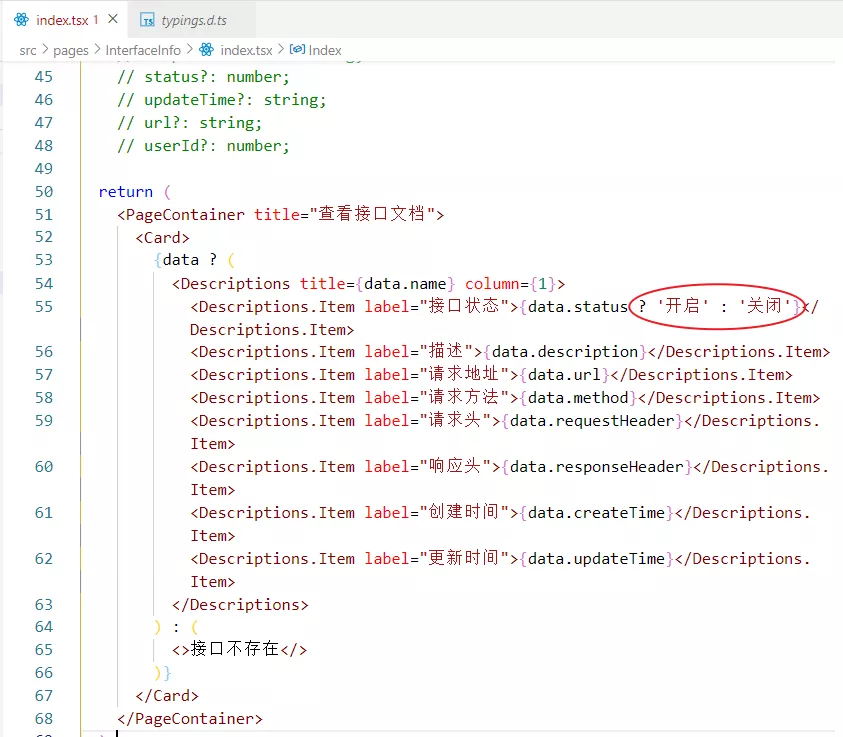Click 'data.updateTime' on line 62

coord(596,559)
